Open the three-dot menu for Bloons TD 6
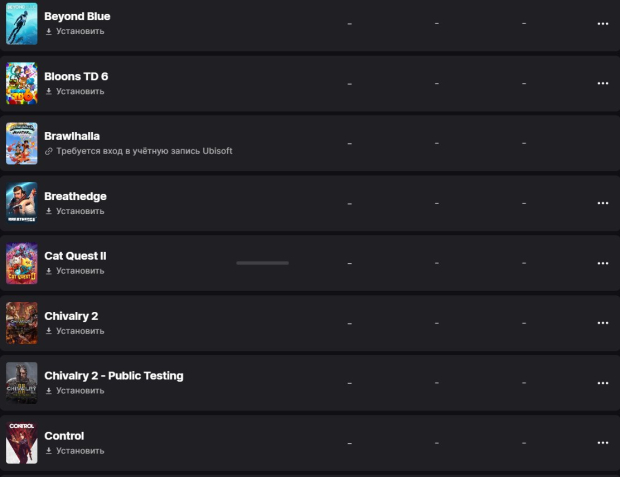The width and height of the screenshot is (620, 477). coord(603,83)
